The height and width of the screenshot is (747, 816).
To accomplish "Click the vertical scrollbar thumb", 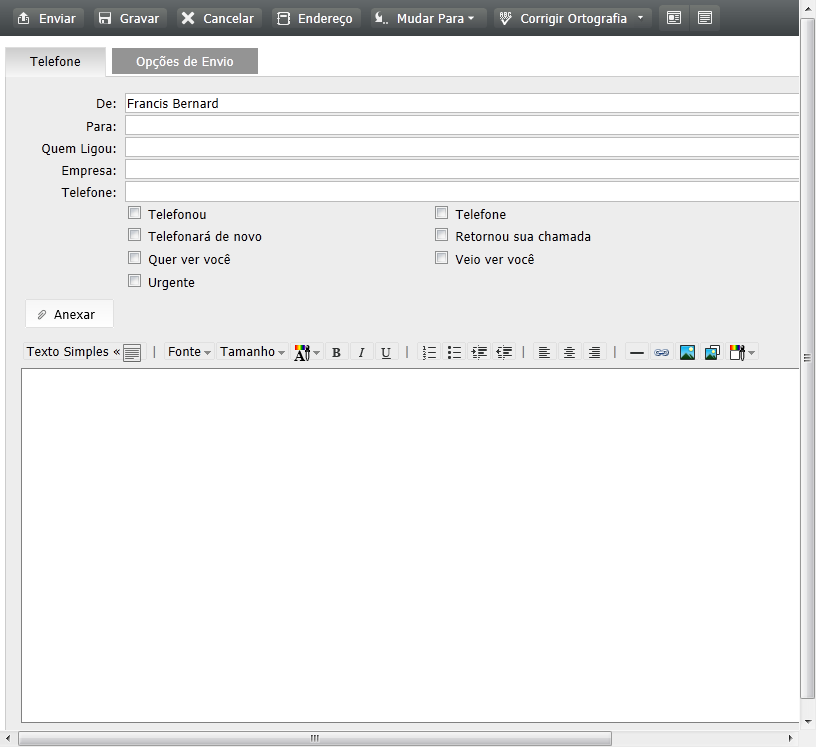I will point(807,358).
